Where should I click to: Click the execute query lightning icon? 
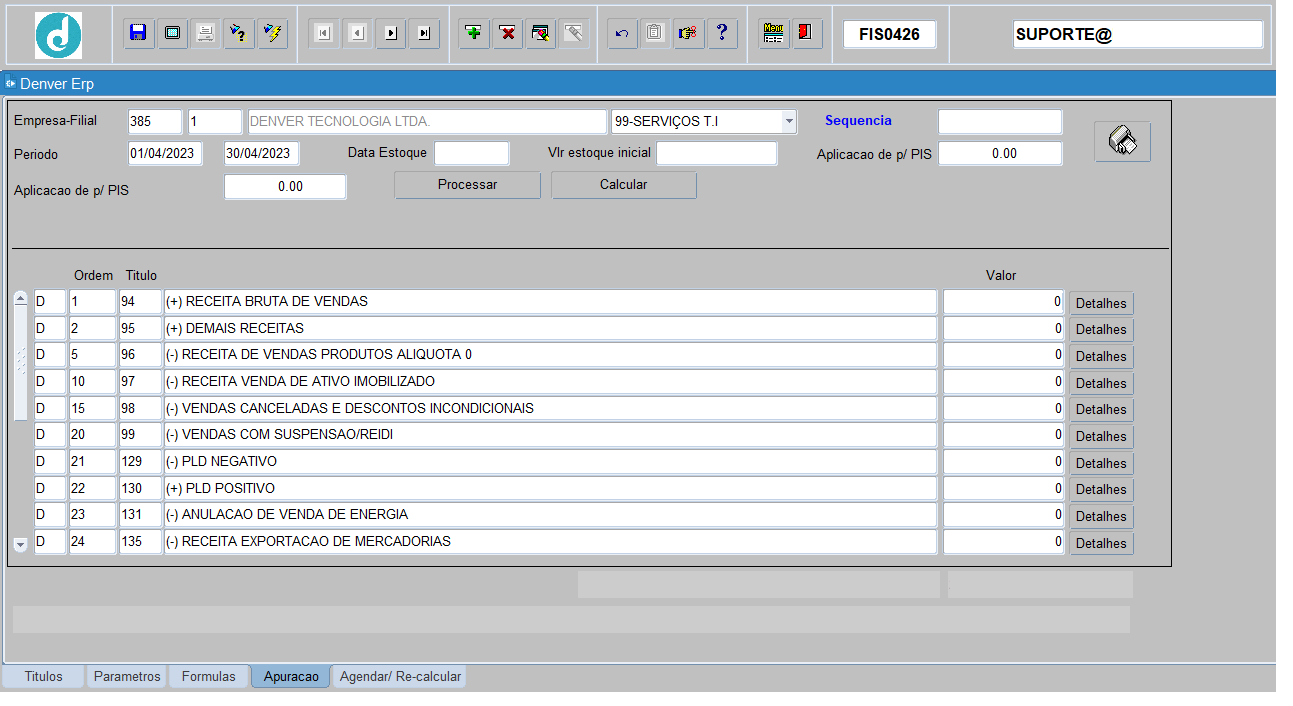point(271,33)
